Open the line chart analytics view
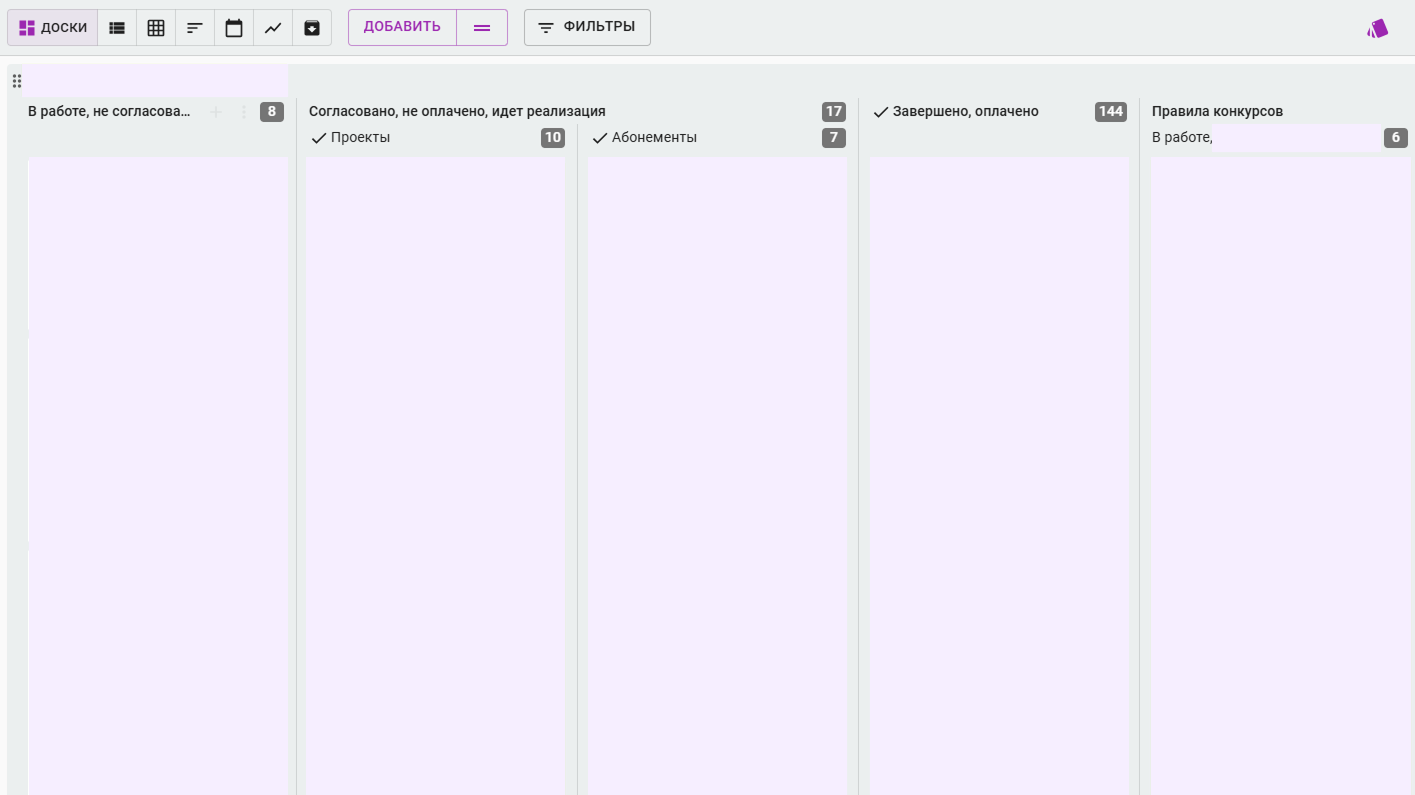The image size is (1415, 795). coord(273,28)
